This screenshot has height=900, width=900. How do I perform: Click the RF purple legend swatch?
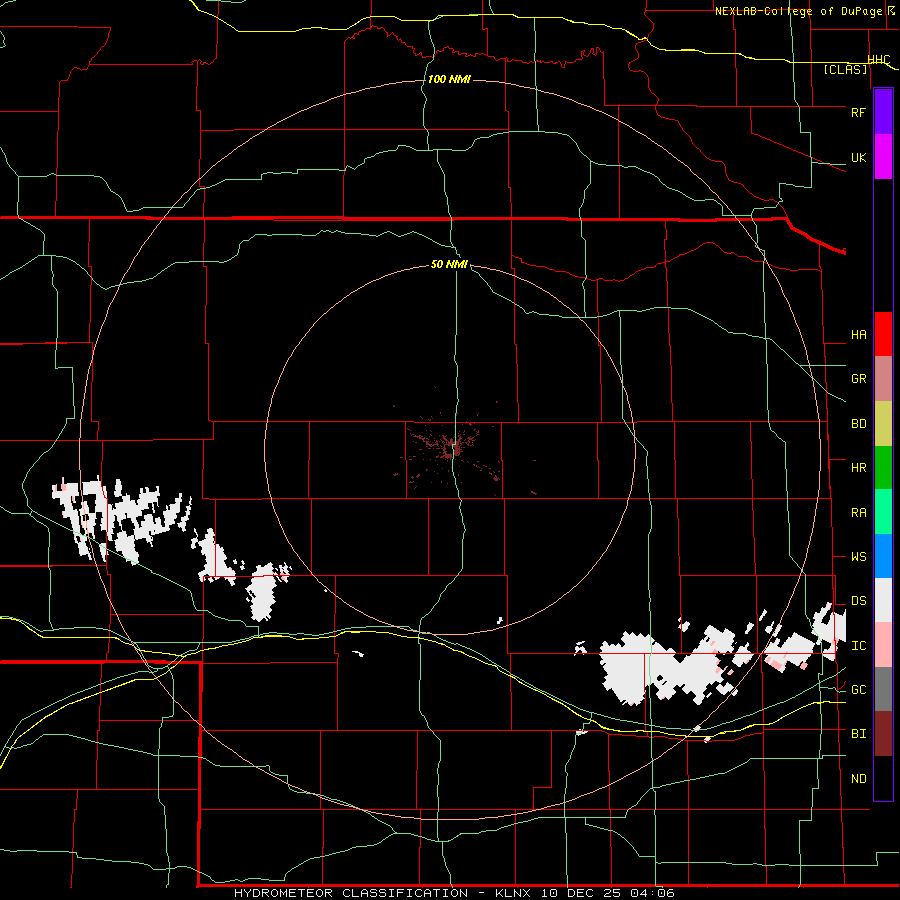[x=883, y=112]
